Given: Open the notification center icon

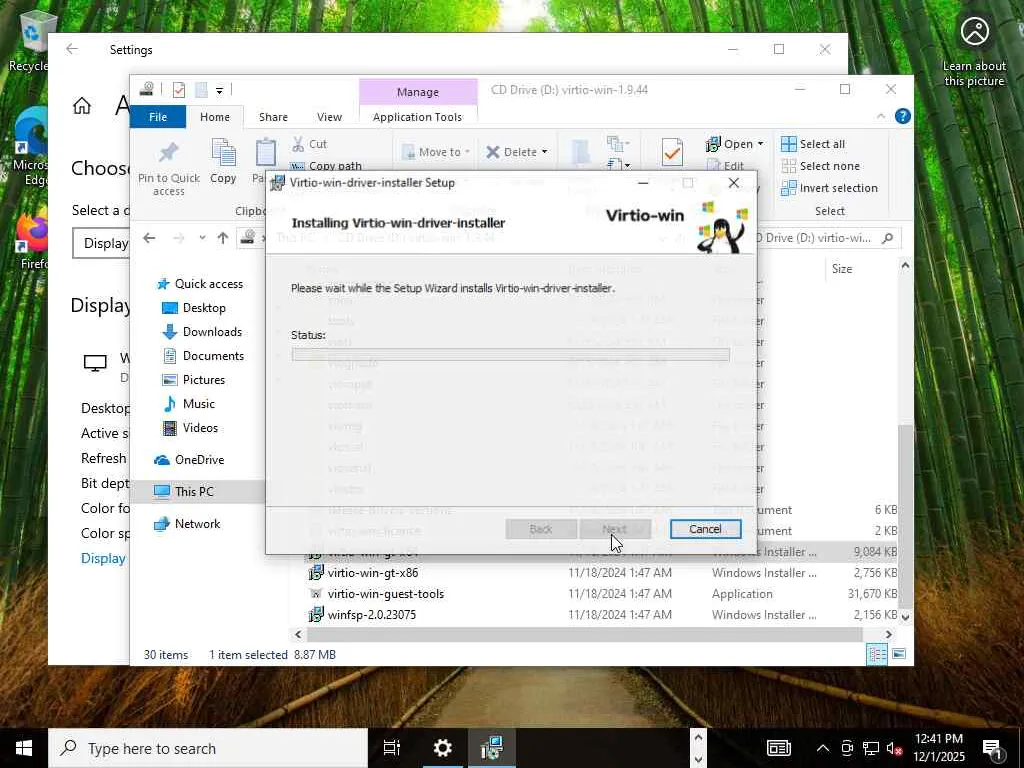Looking at the screenshot, I should [x=993, y=748].
